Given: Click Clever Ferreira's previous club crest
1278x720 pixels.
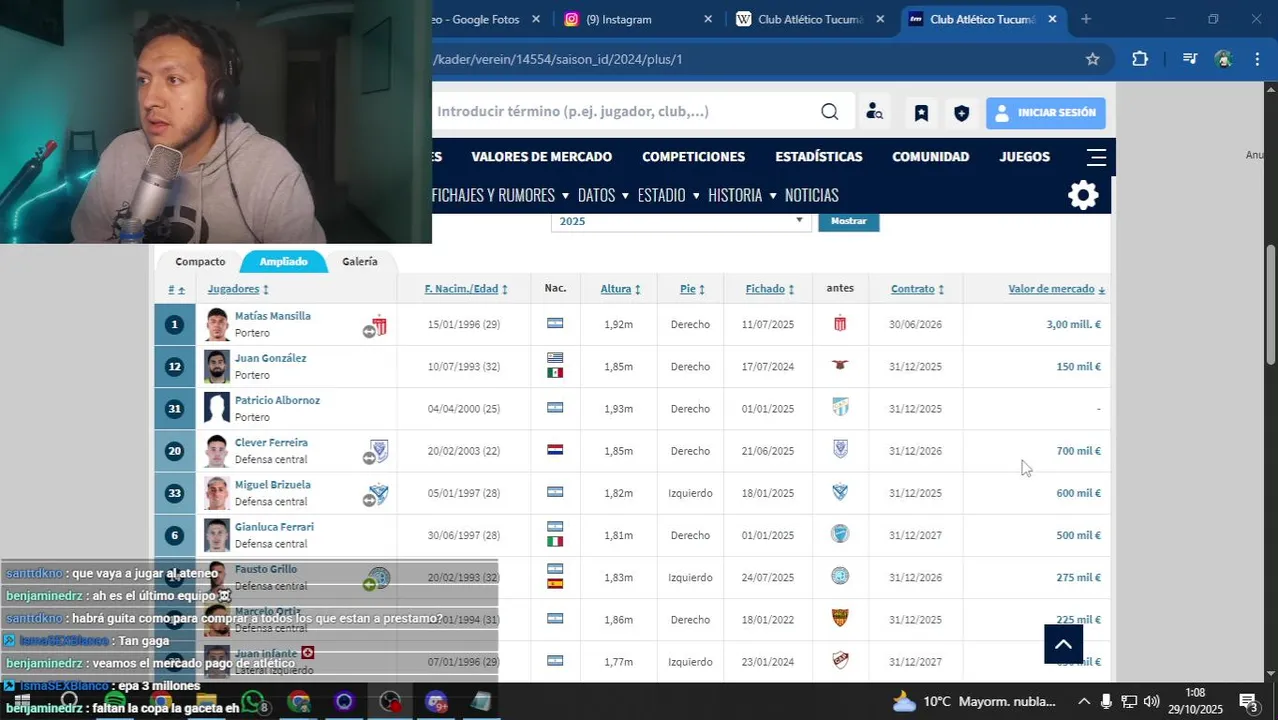Looking at the screenshot, I should 840,450.
